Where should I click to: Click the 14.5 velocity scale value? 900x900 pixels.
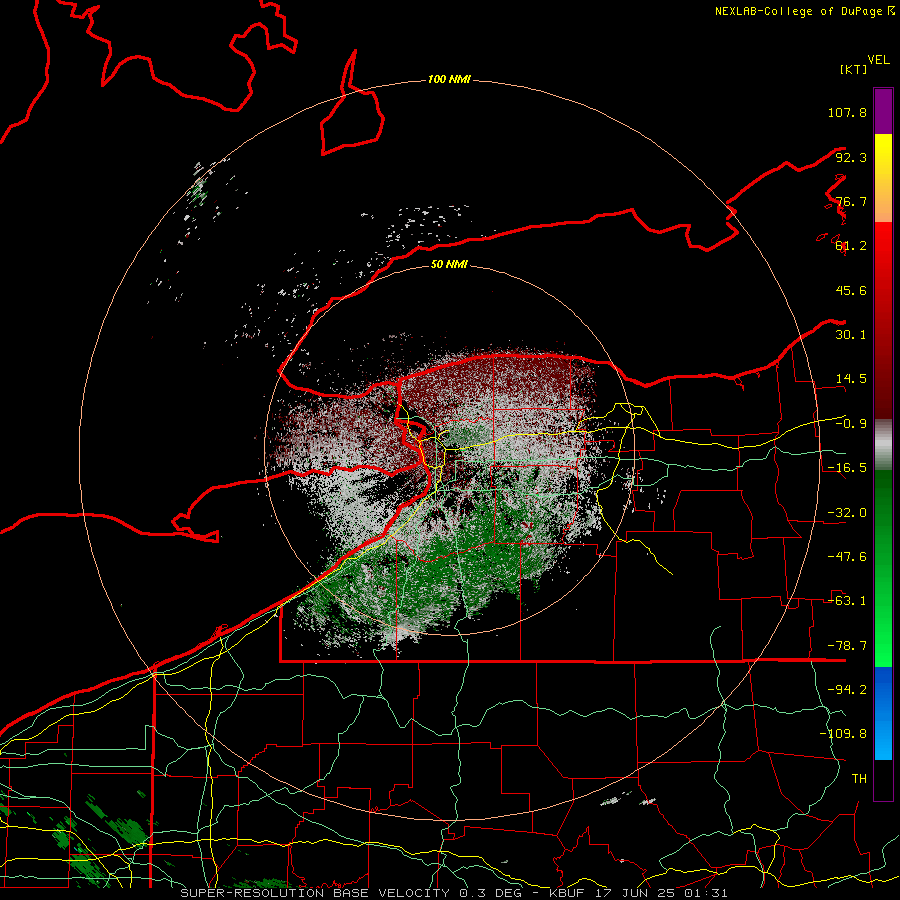click(x=851, y=379)
